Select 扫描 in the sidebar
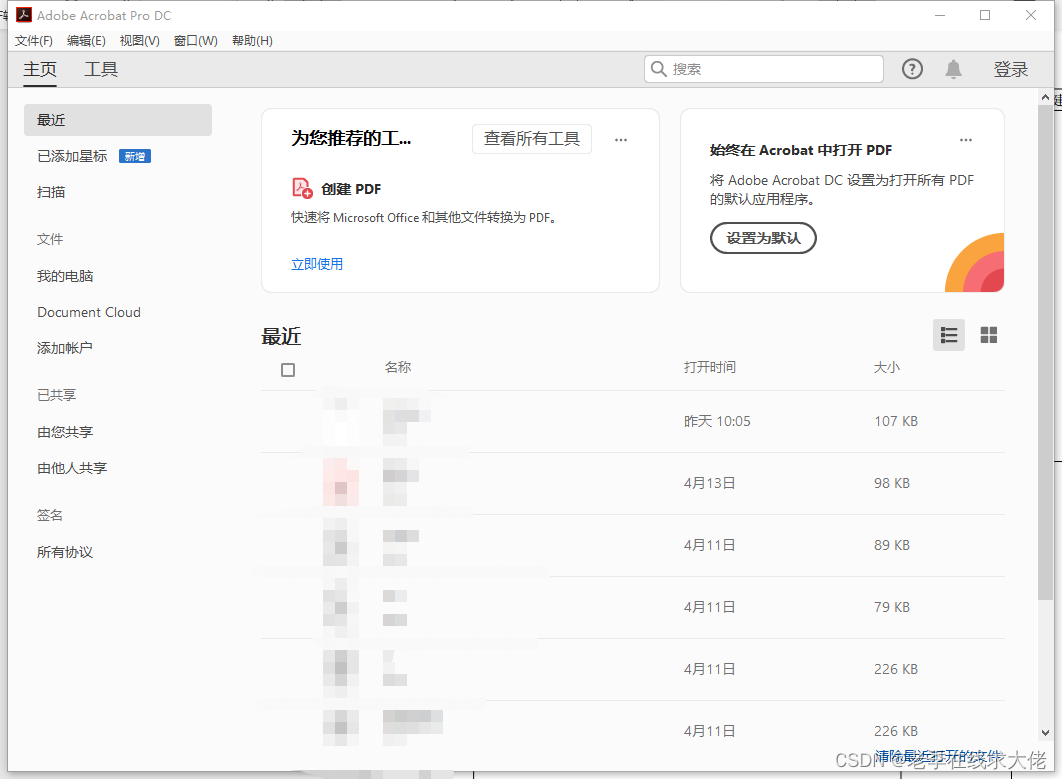Viewport: 1062px width, 779px height. [x=51, y=192]
